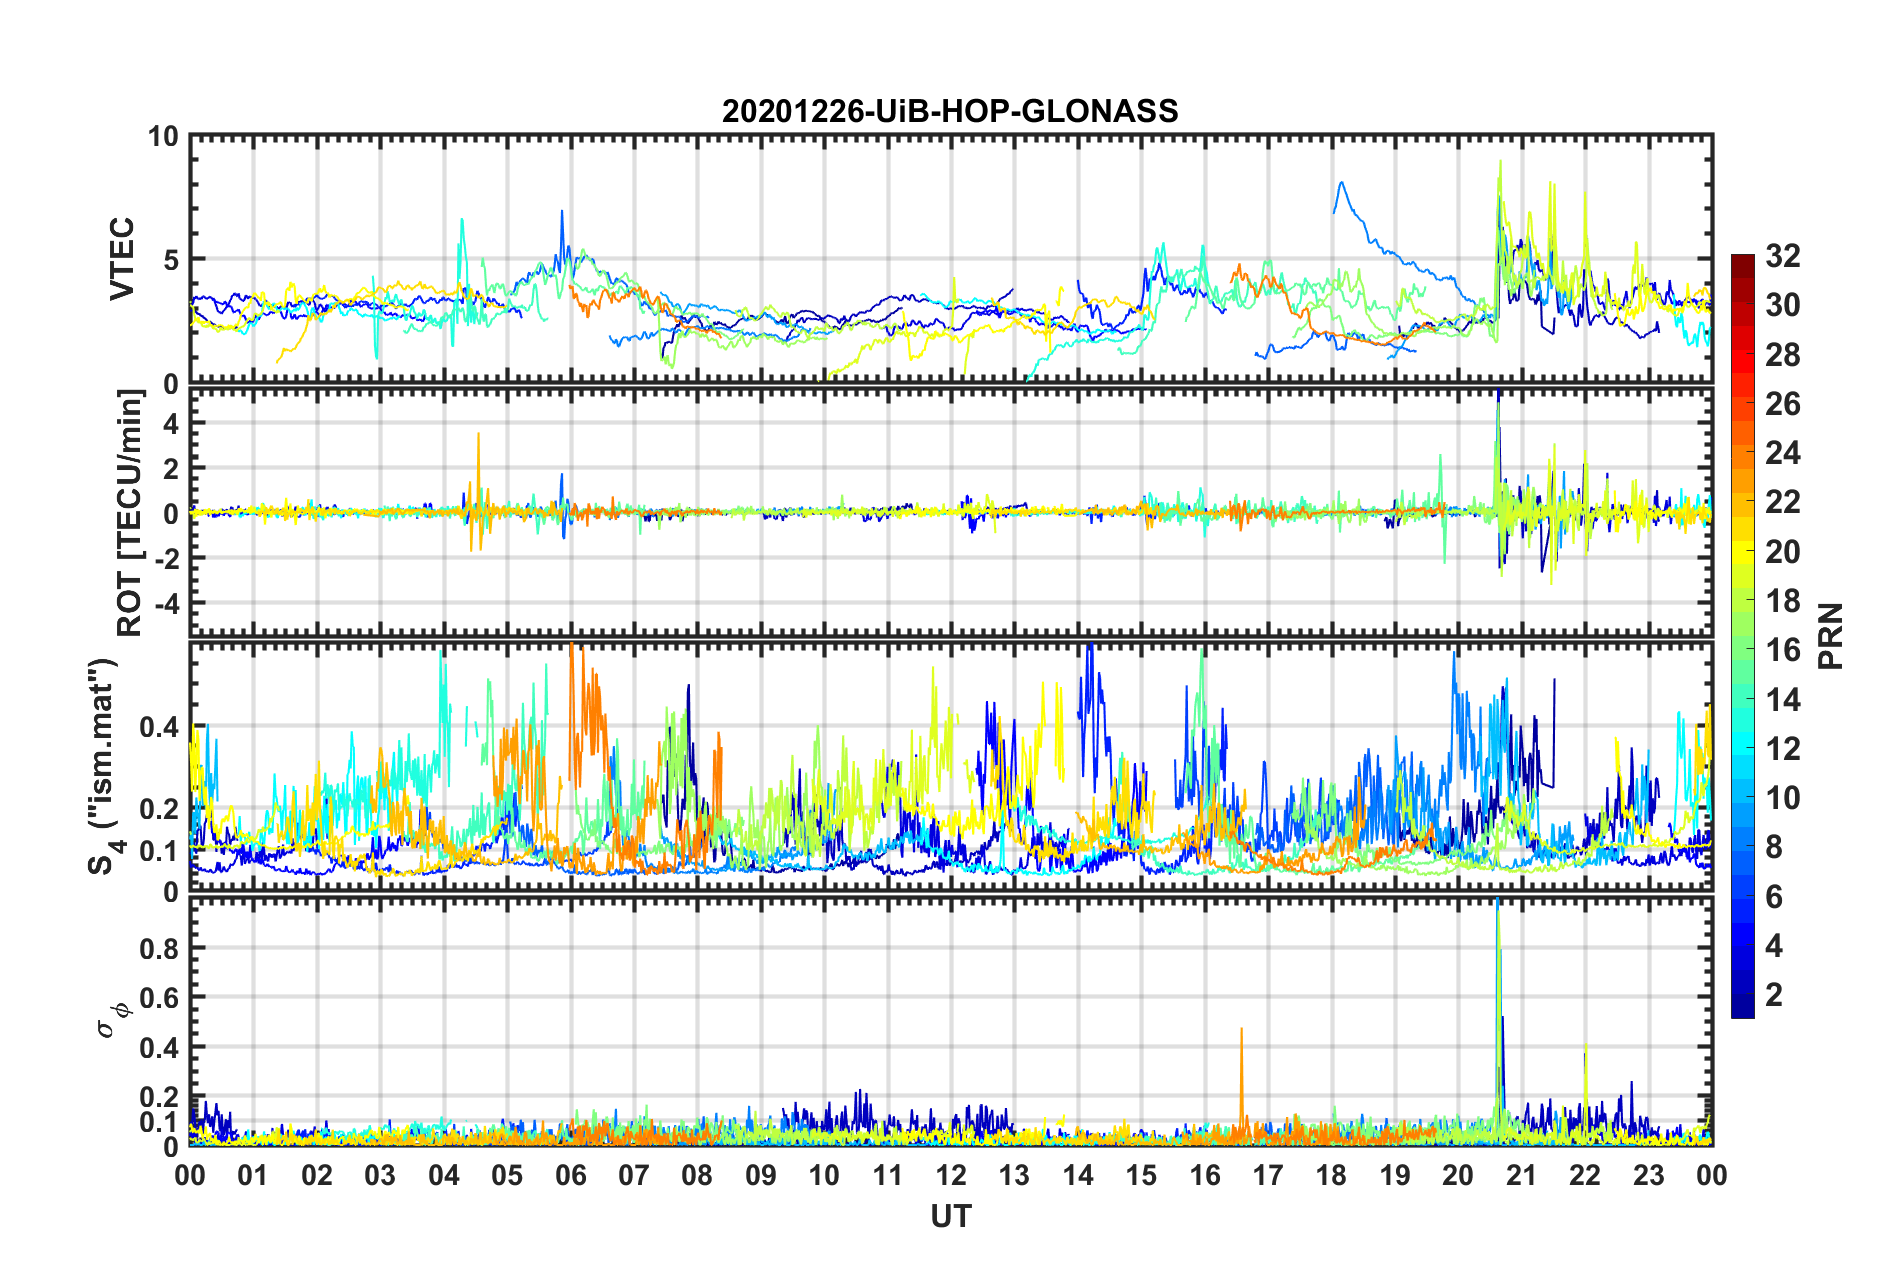Click the PRN colorbar label
Image resolution: width=1902 pixels, height=1272 pixels.
[1831, 636]
